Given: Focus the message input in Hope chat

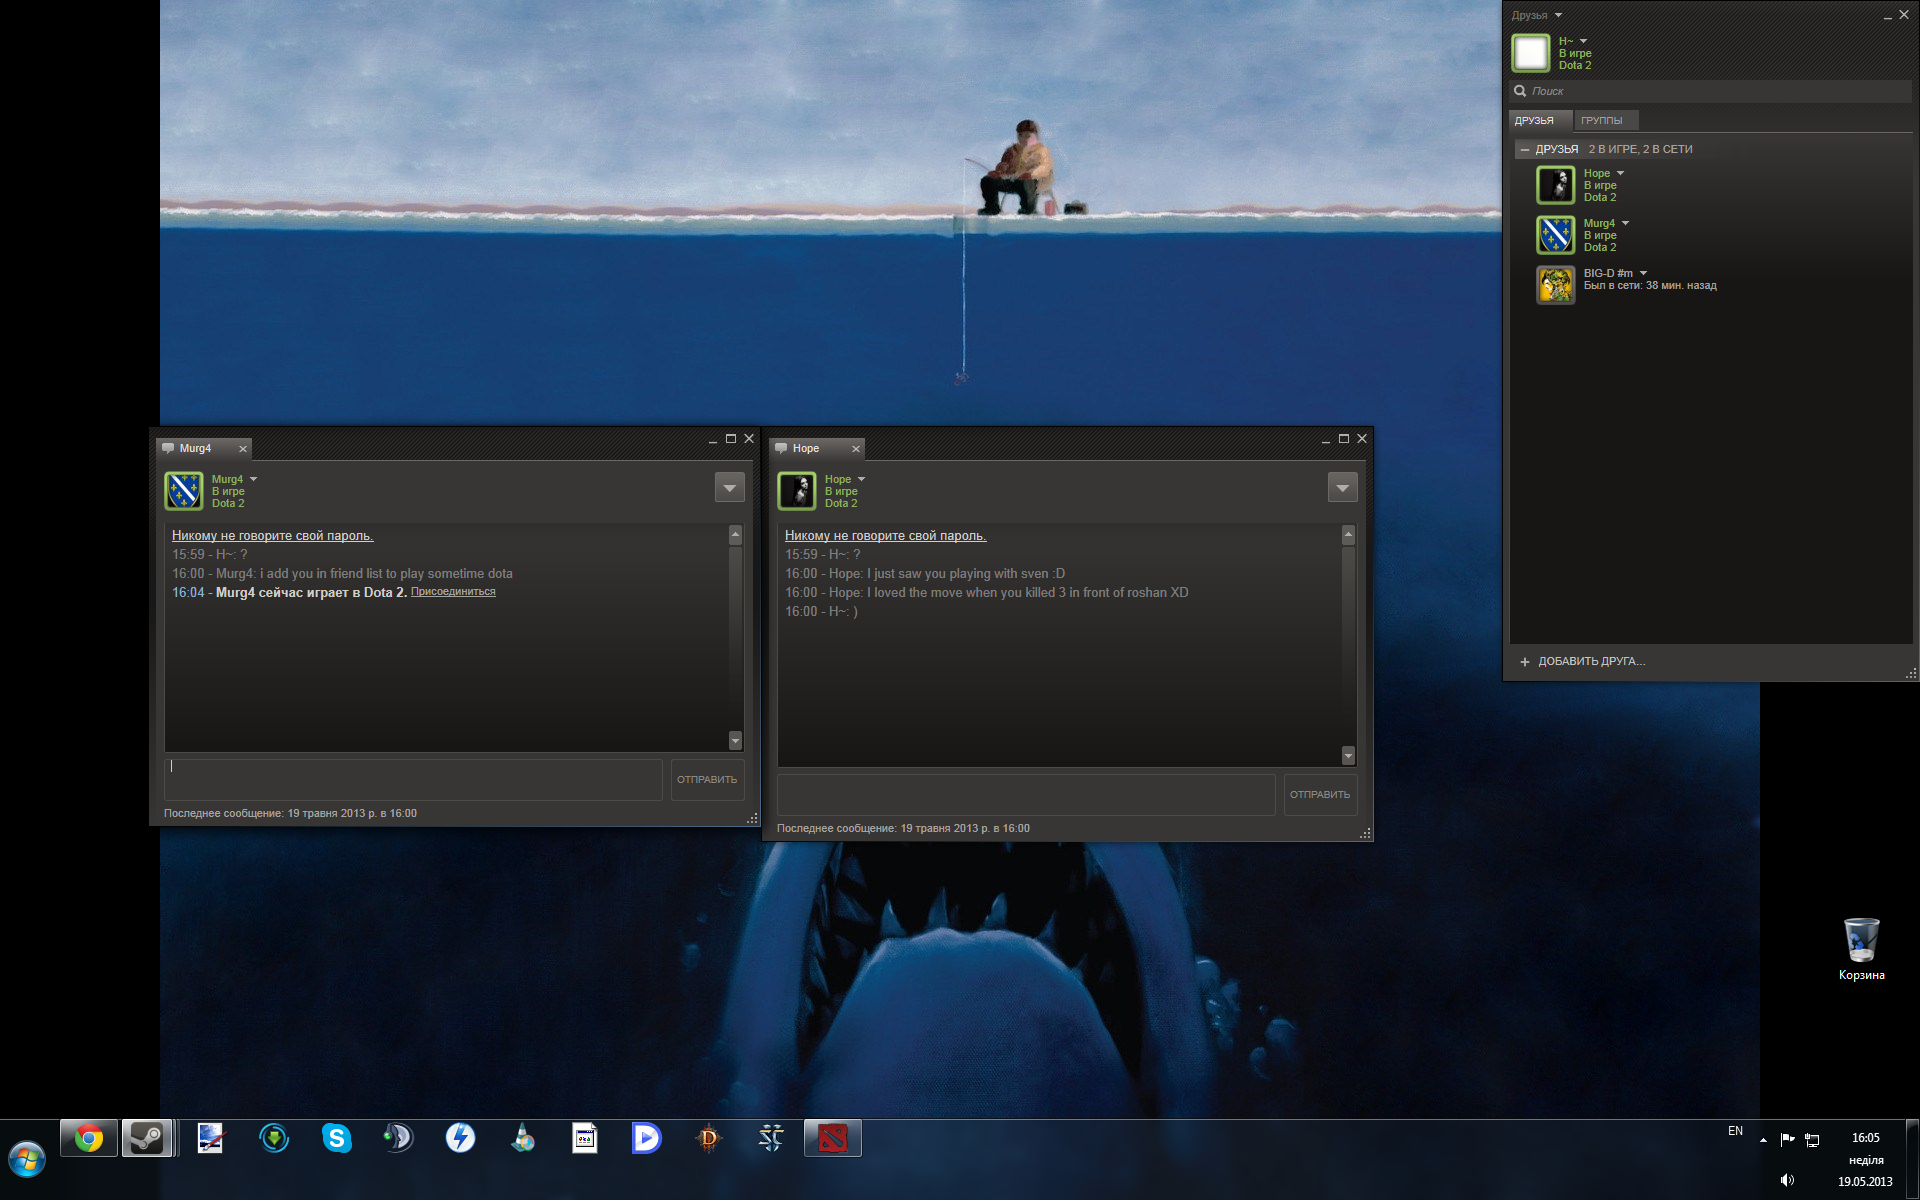Looking at the screenshot, I should pos(1026,795).
